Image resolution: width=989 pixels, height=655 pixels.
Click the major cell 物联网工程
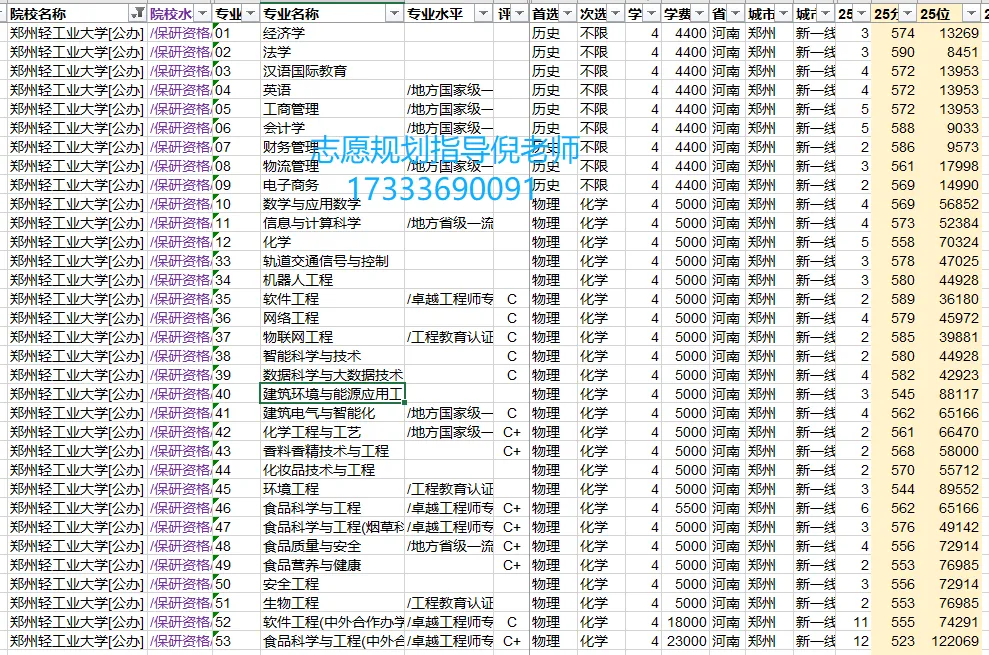coord(332,337)
